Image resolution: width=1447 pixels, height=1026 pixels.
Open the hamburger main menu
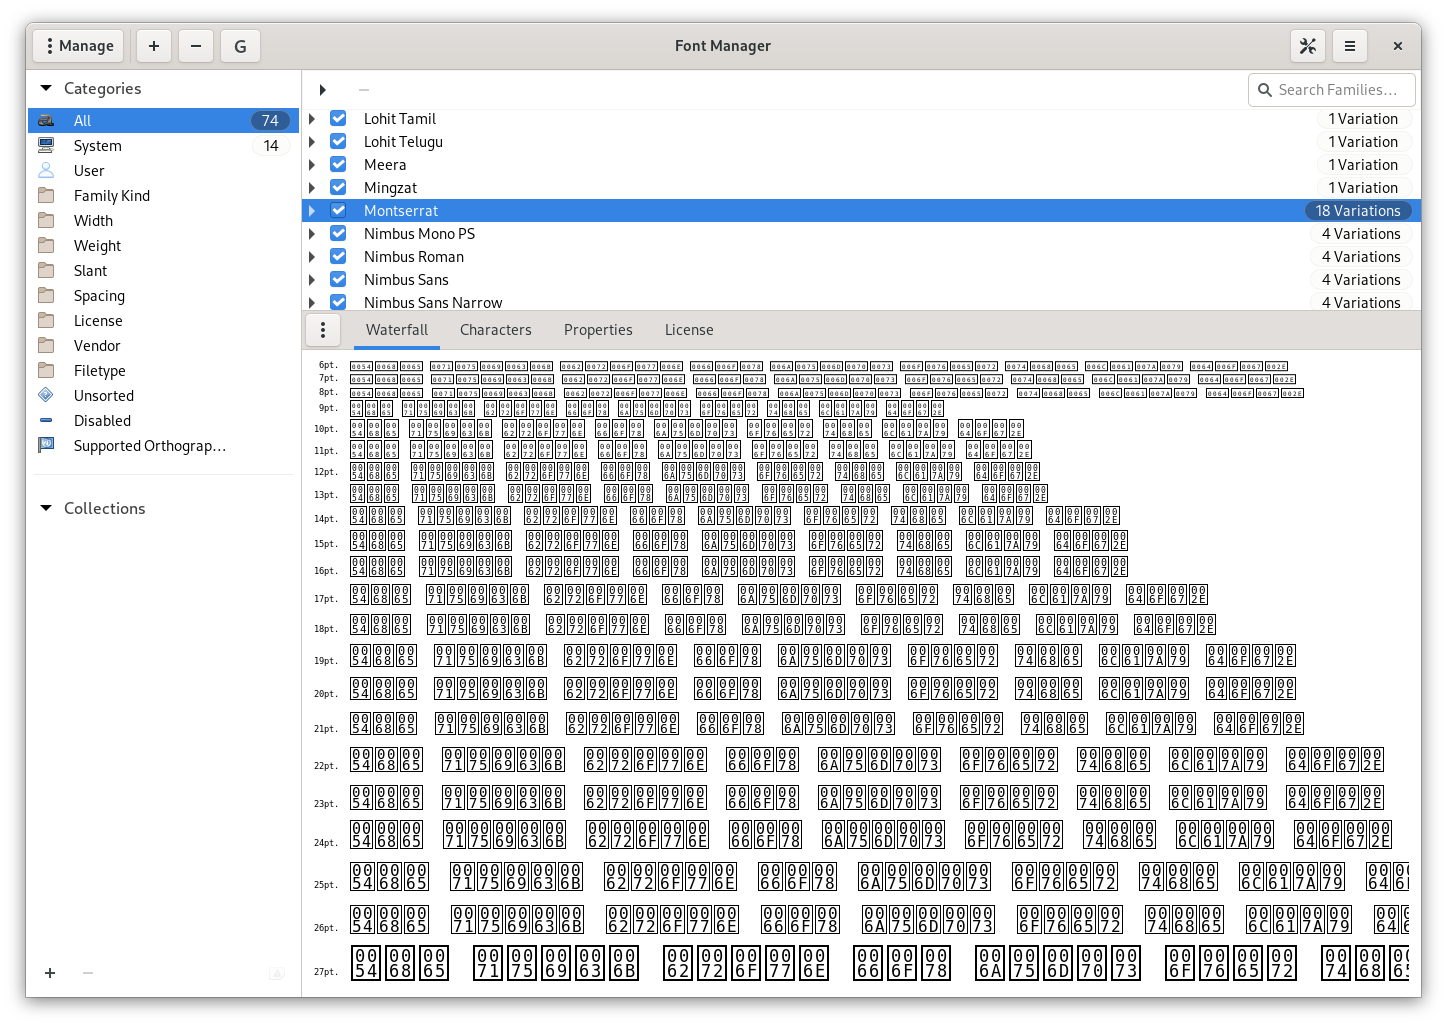tap(1350, 46)
